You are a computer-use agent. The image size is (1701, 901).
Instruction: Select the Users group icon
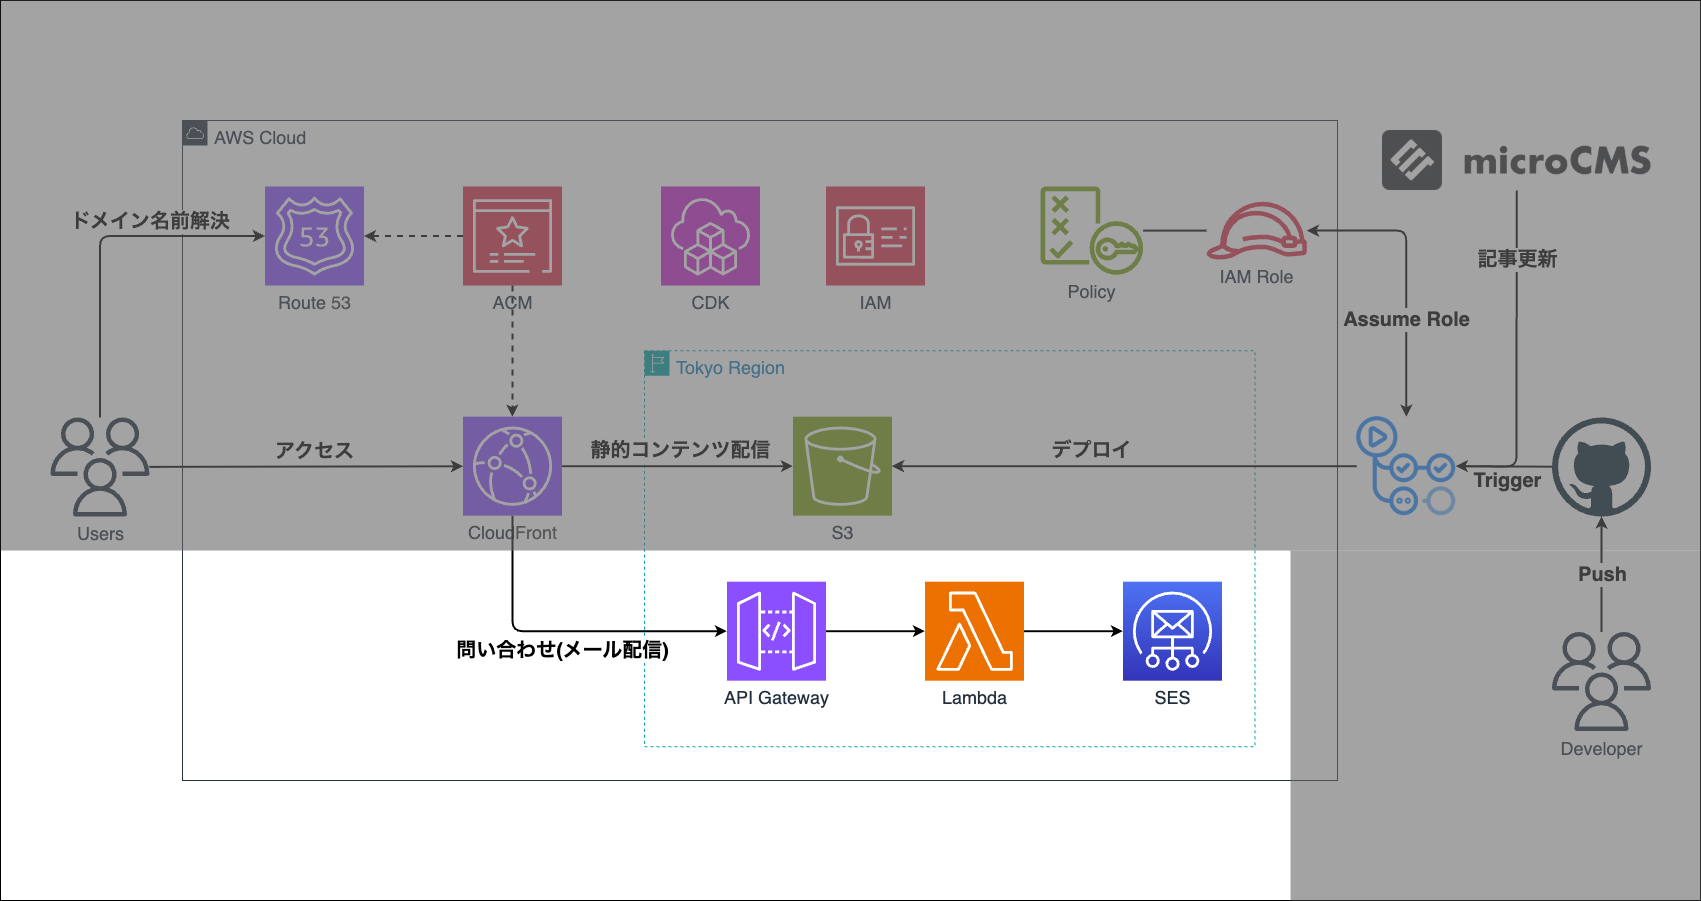tap(100, 467)
